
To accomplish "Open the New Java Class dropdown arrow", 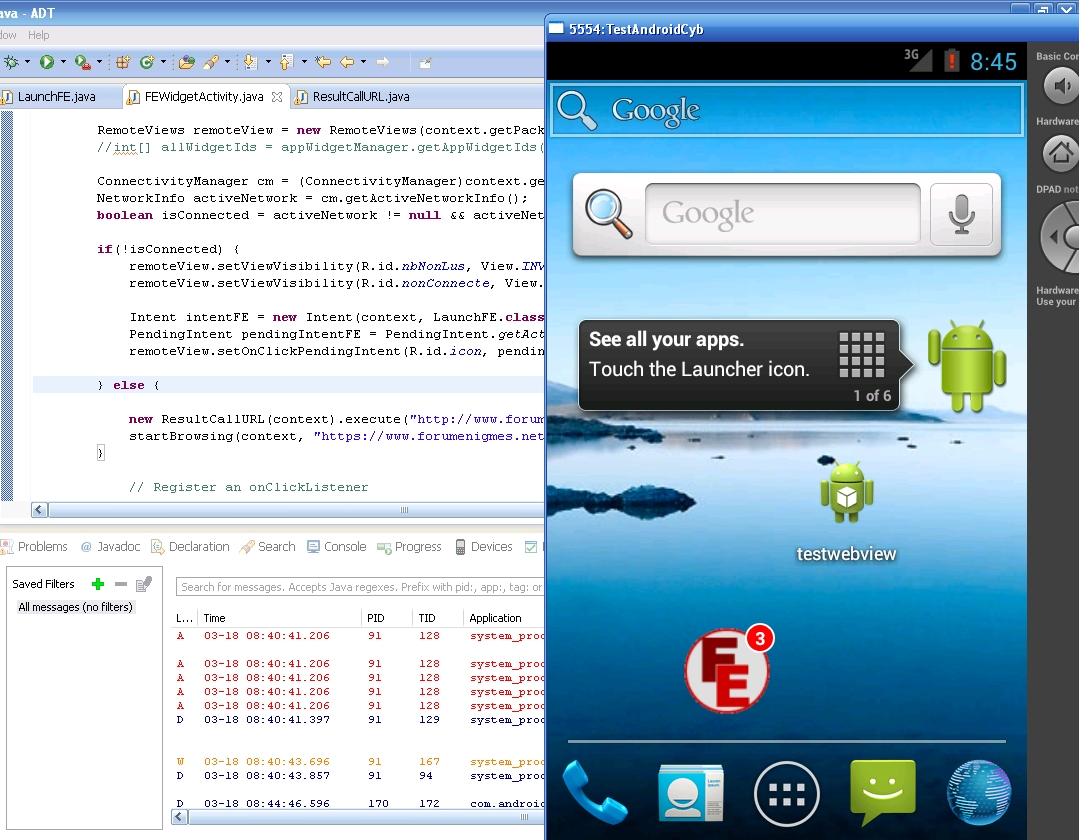I will pos(163,62).
